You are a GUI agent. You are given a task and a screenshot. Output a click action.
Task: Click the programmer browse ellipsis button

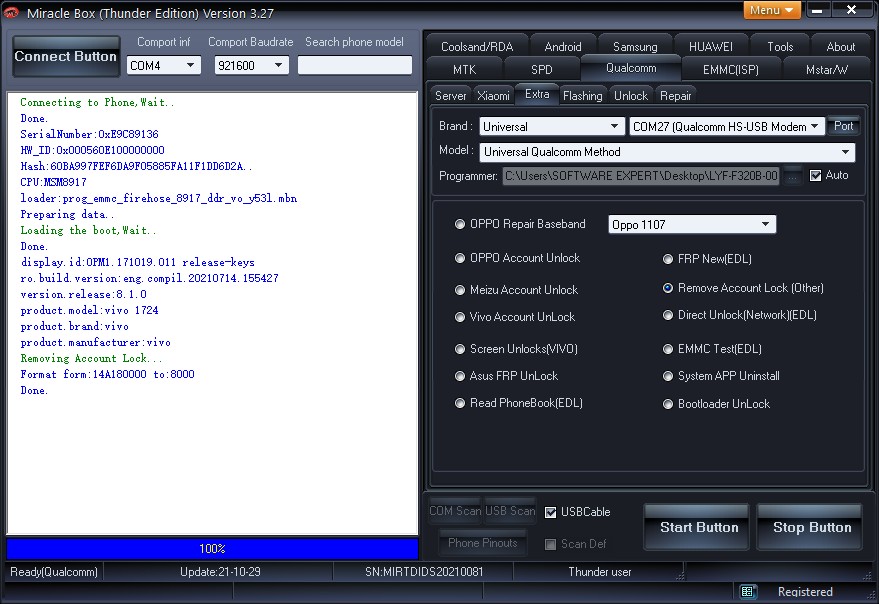[x=792, y=176]
